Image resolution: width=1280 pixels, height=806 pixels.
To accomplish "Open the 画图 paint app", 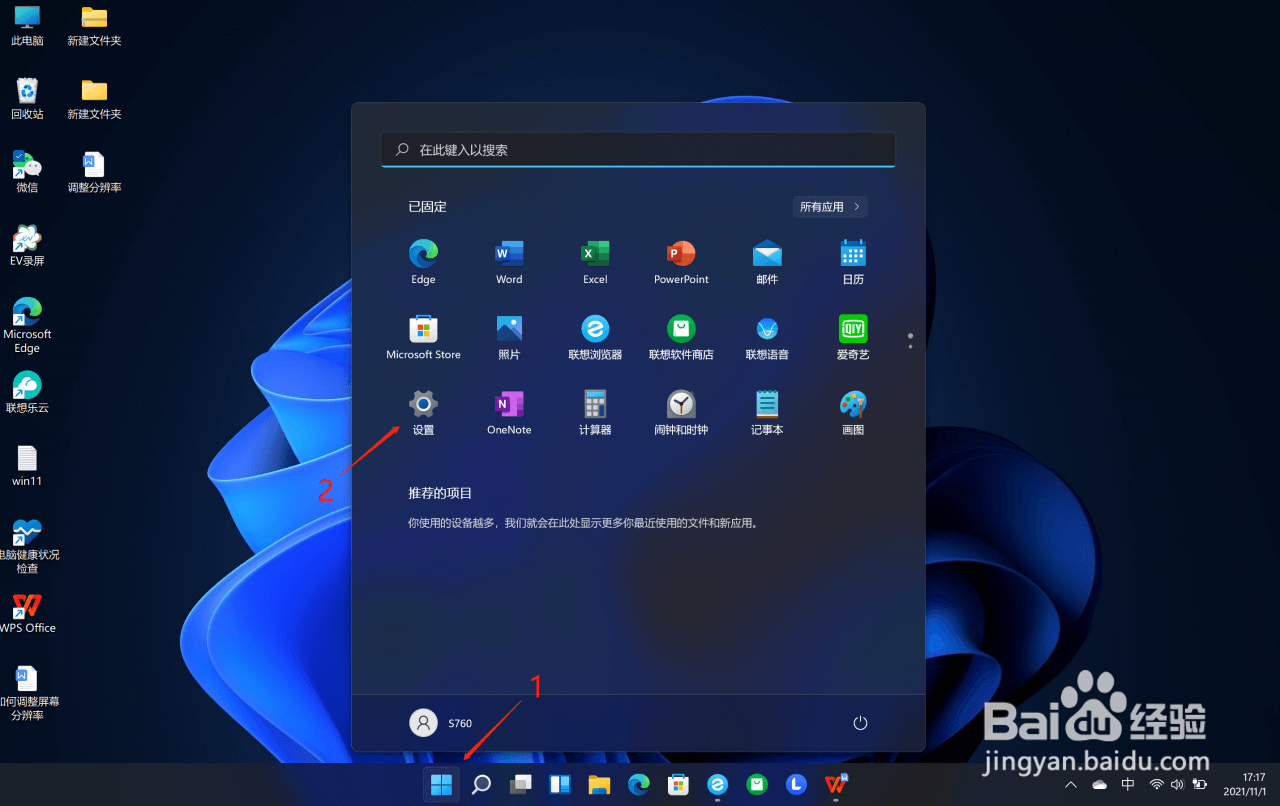I will tap(853, 412).
